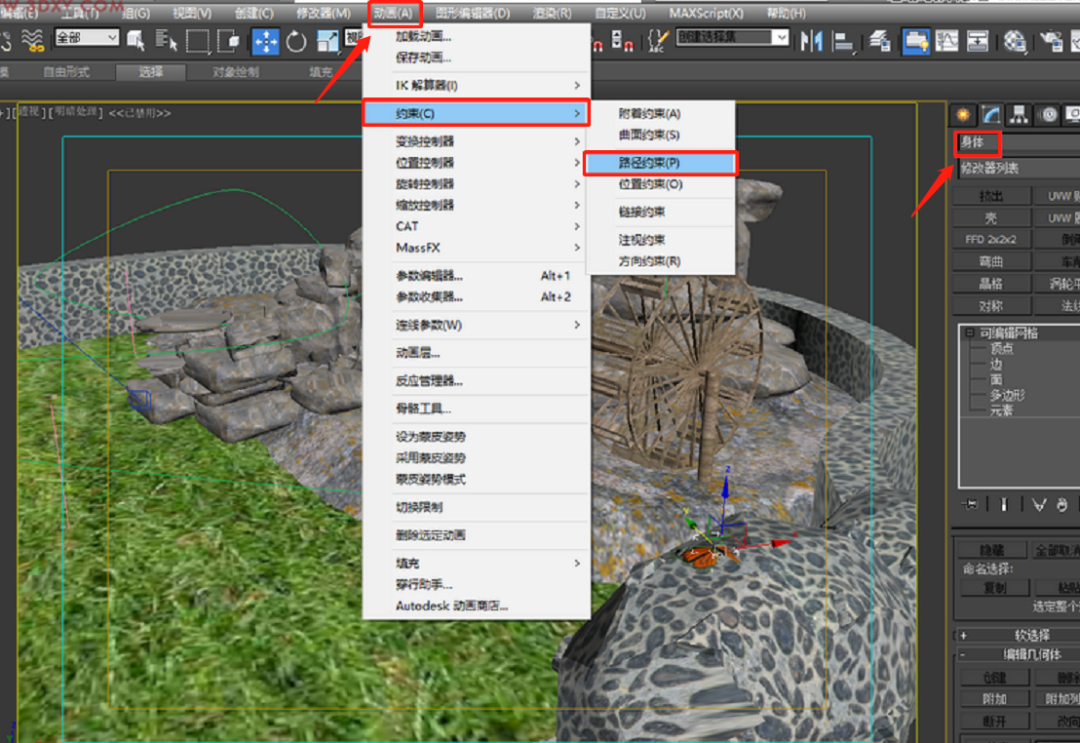Choose the Rectangular Selection Region tool
The height and width of the screenshot is (743, 1080).
(x=198, y=41)
